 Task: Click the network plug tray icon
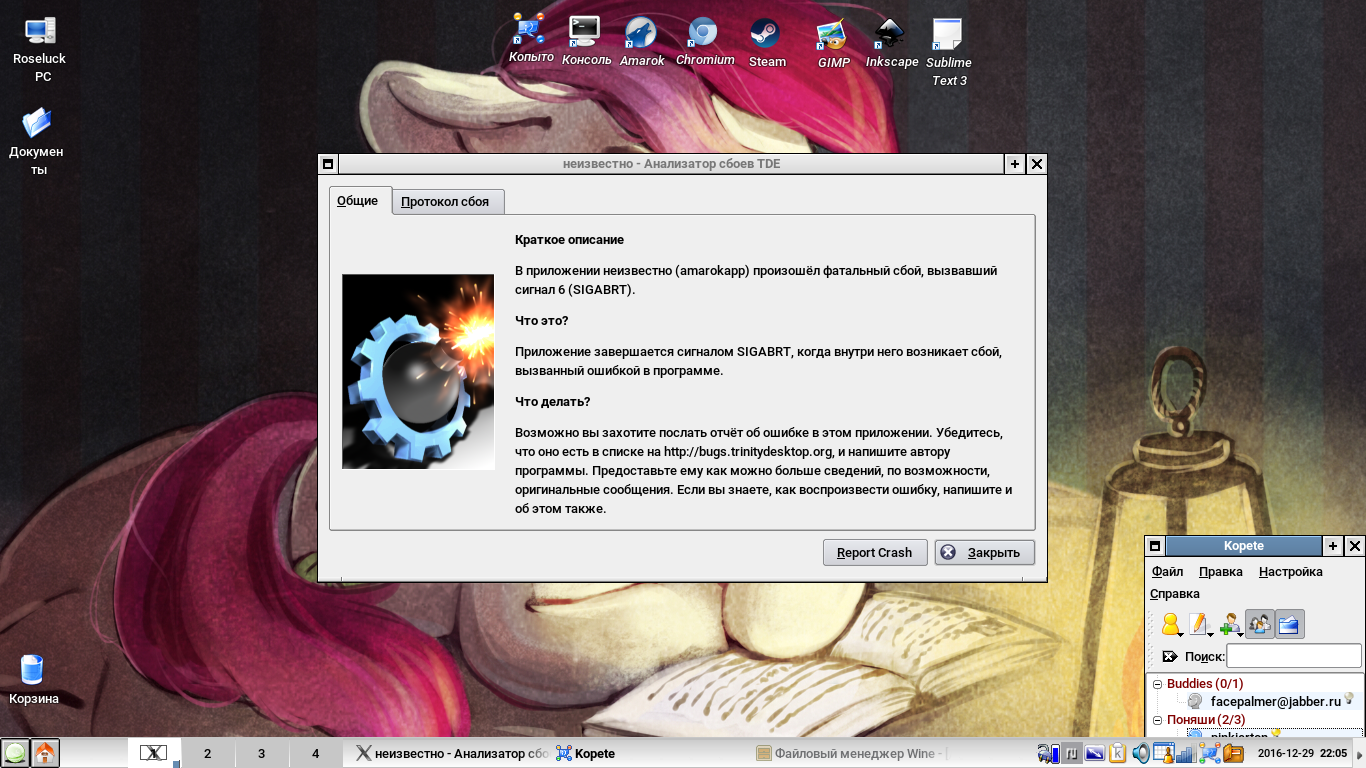1048,753
